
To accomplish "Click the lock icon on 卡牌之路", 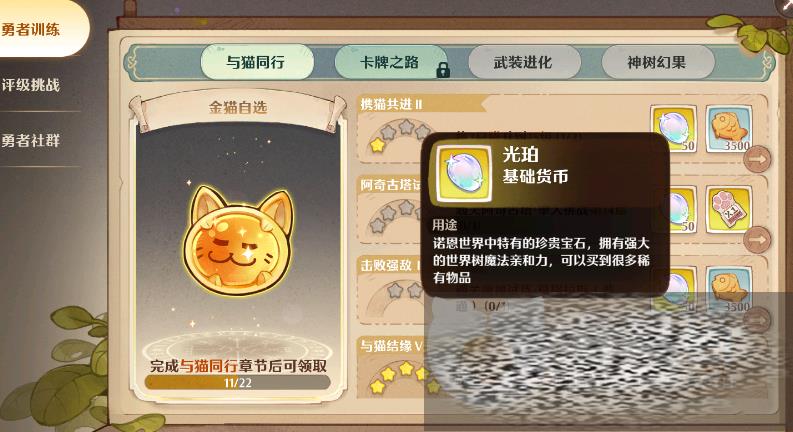I will coord(443,70).
